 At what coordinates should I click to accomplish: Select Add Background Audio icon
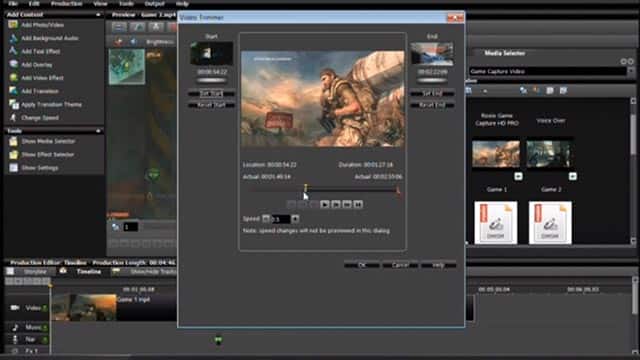pyautogui.click(x=13, y=38)
